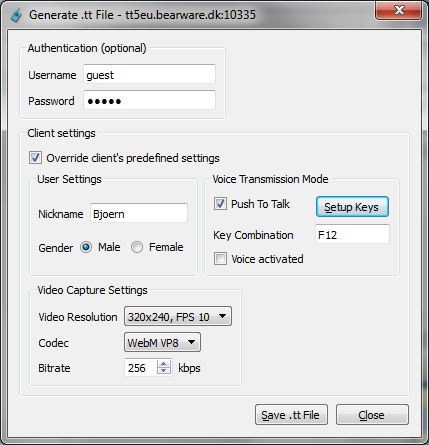Click the TeamTalk app icon in title bar

(x=16, y=15)
